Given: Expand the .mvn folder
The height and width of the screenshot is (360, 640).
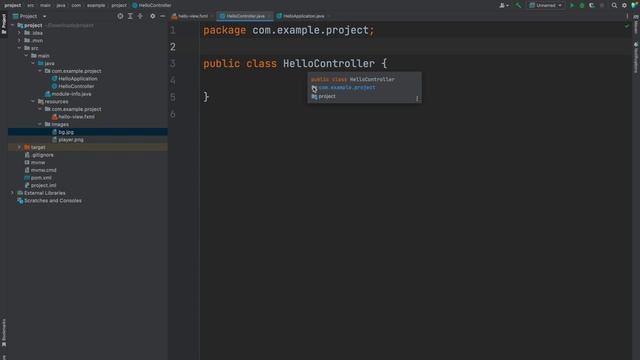Looking at the screenshot, I should 19,40.
